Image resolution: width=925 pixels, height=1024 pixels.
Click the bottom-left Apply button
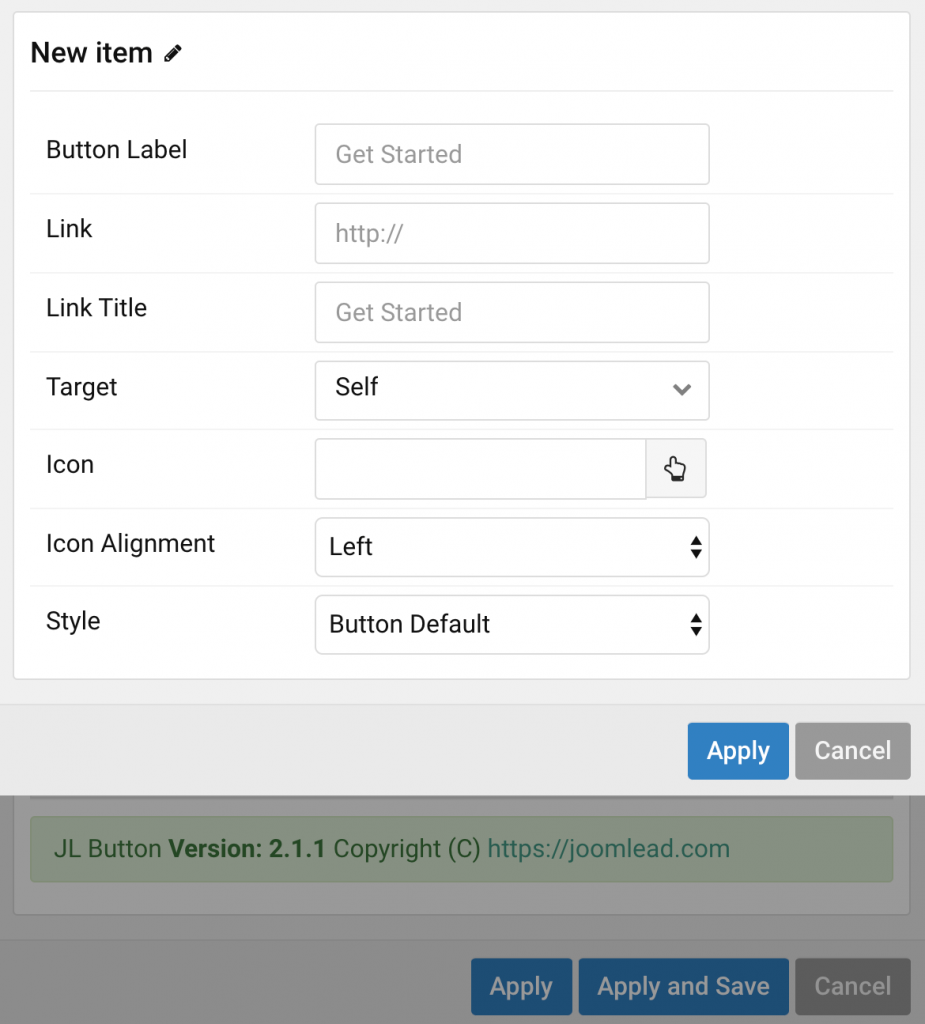click(x=521, y=986)
